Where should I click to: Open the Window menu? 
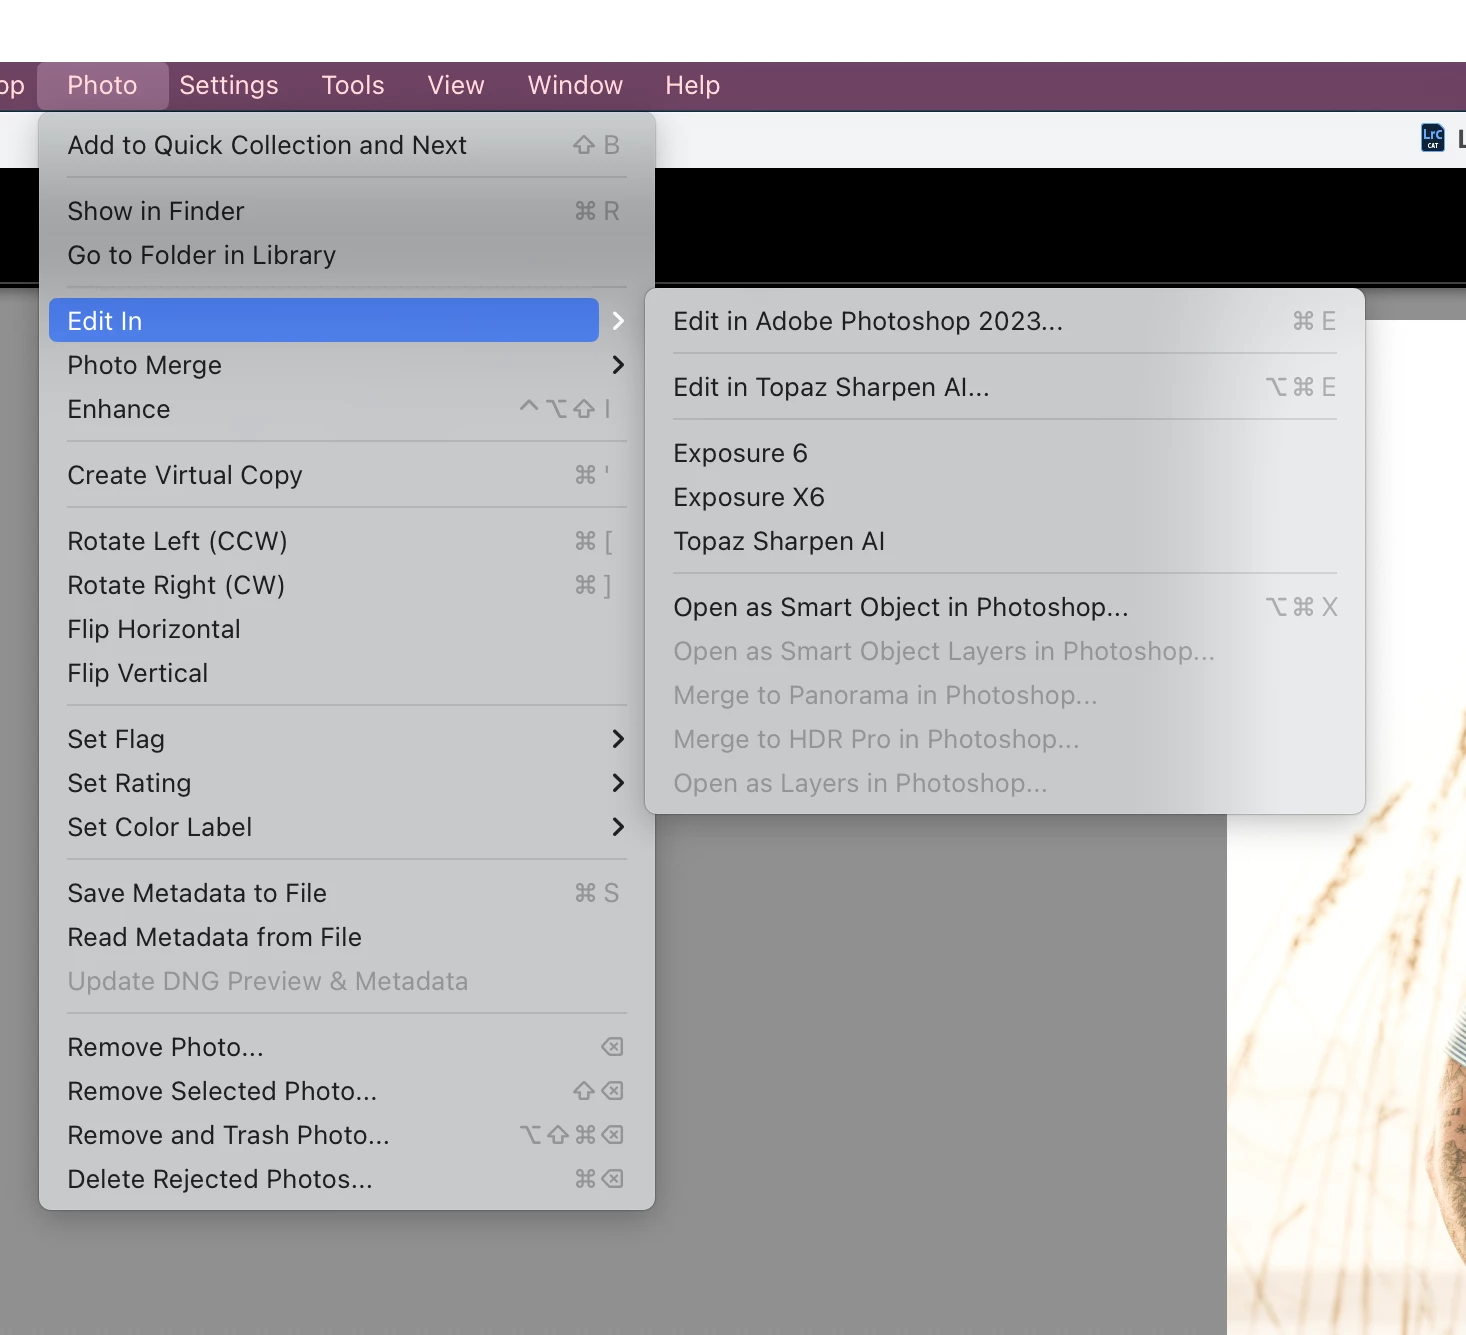(575, 85)
